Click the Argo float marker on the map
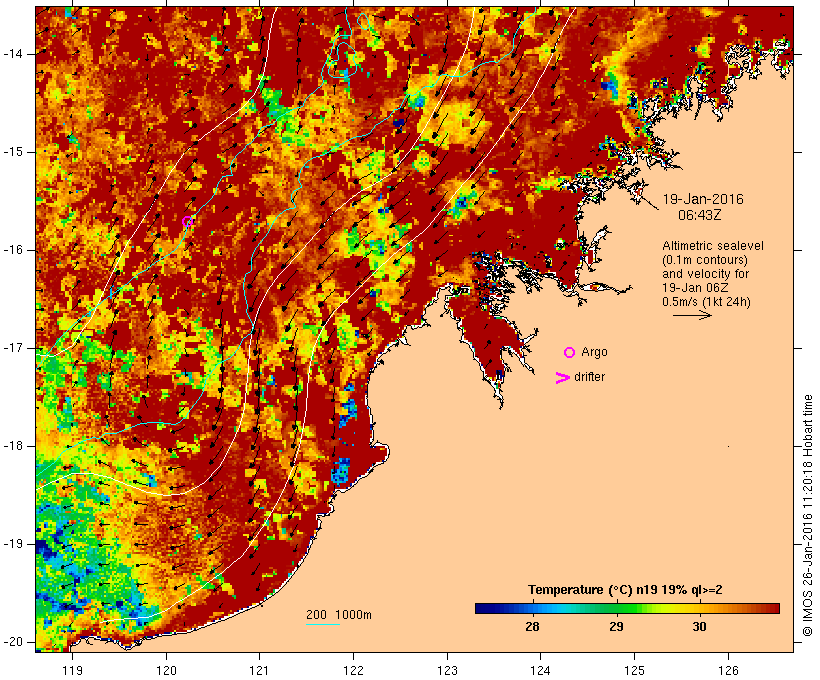Screen dimensions: 820x680 pyautogui.click(x=187, y=222)
